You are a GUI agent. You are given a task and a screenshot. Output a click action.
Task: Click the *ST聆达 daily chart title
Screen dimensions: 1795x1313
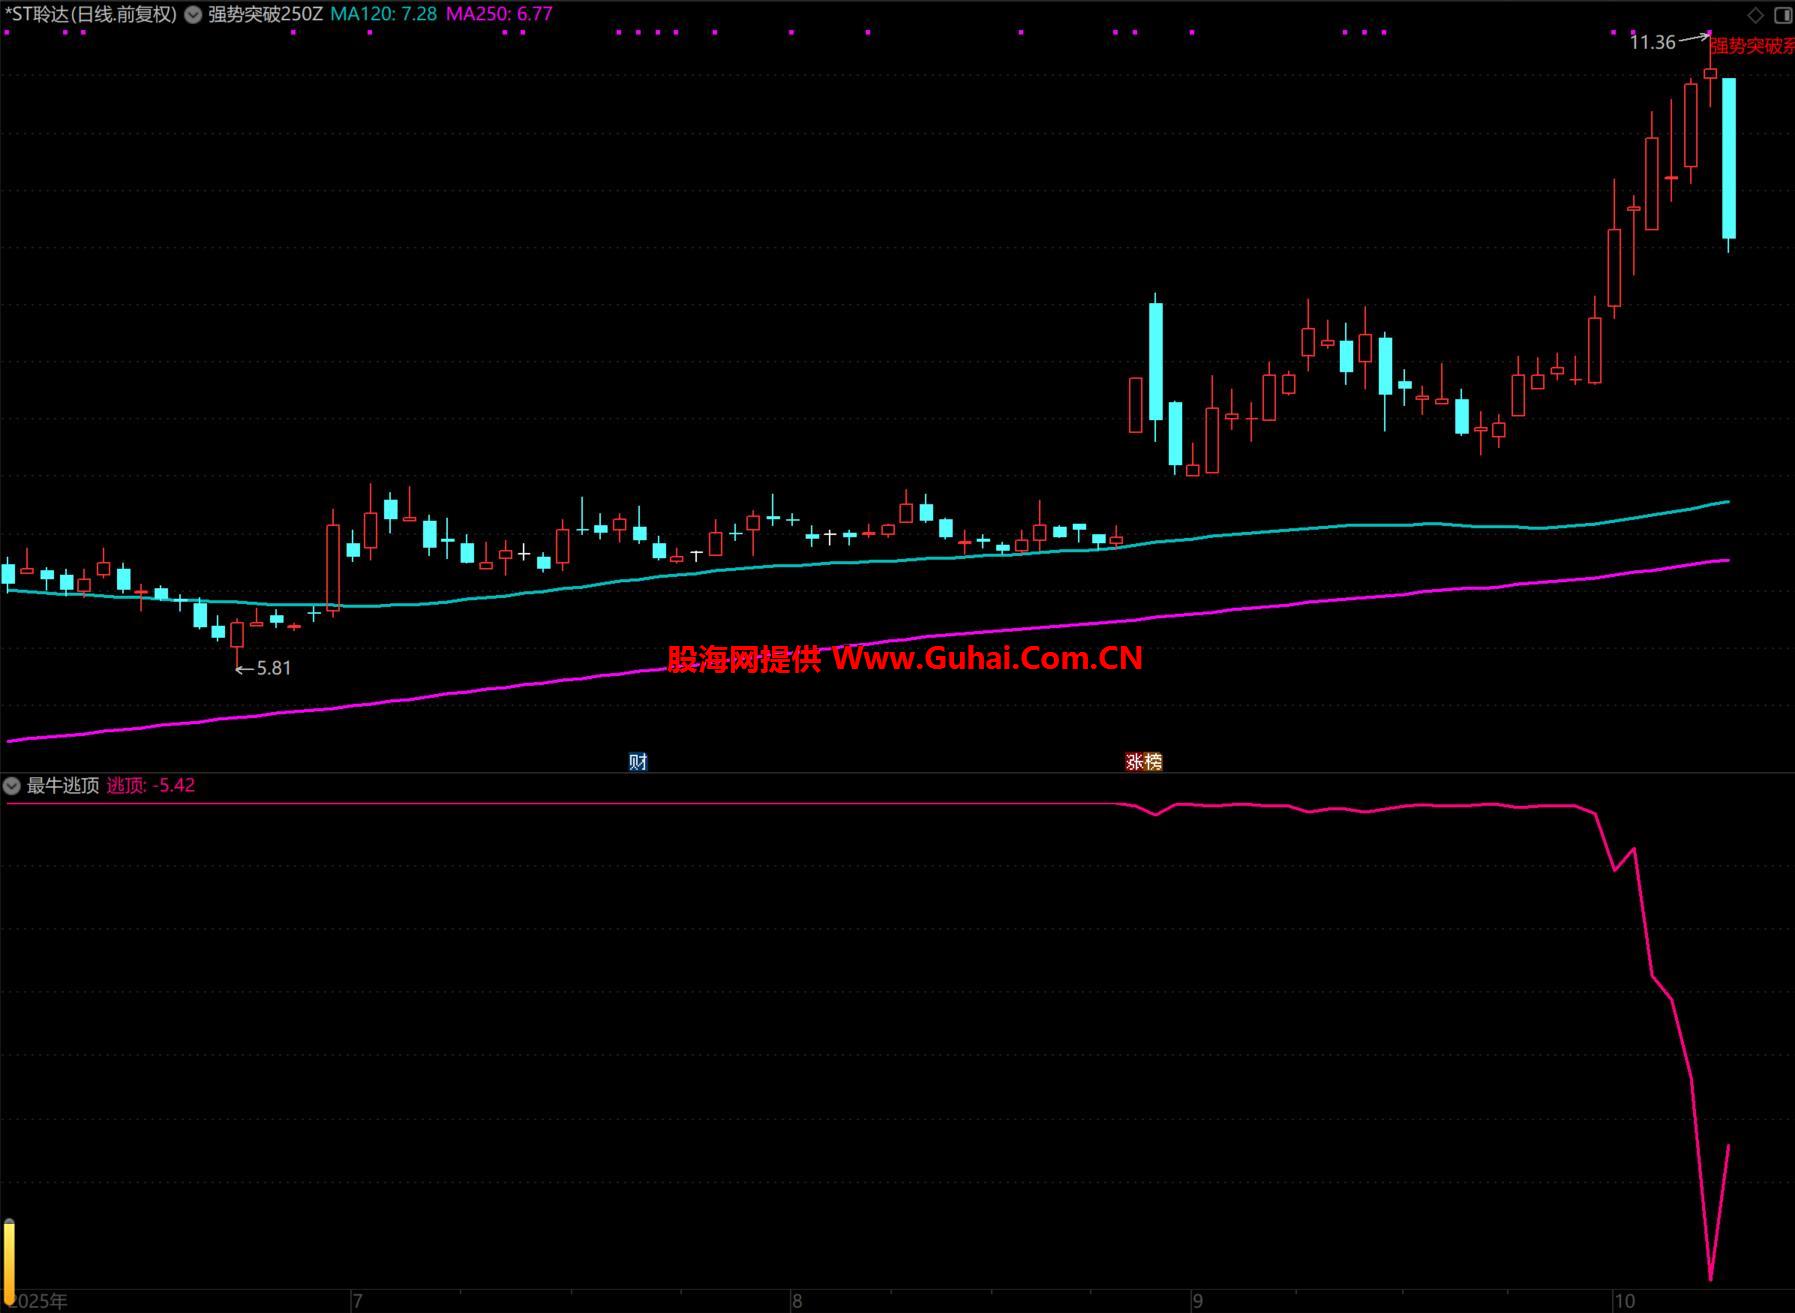[x=90, y=14]
